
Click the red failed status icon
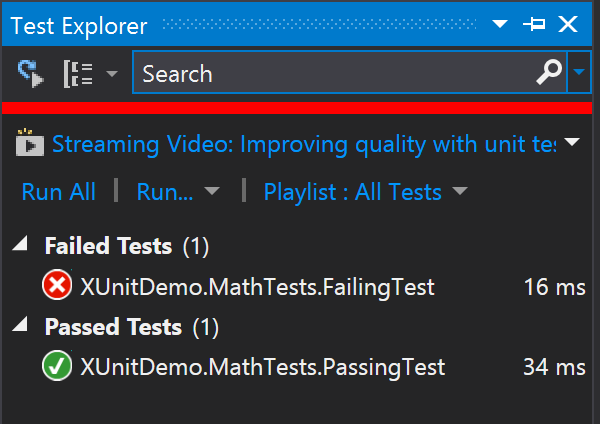57,285
